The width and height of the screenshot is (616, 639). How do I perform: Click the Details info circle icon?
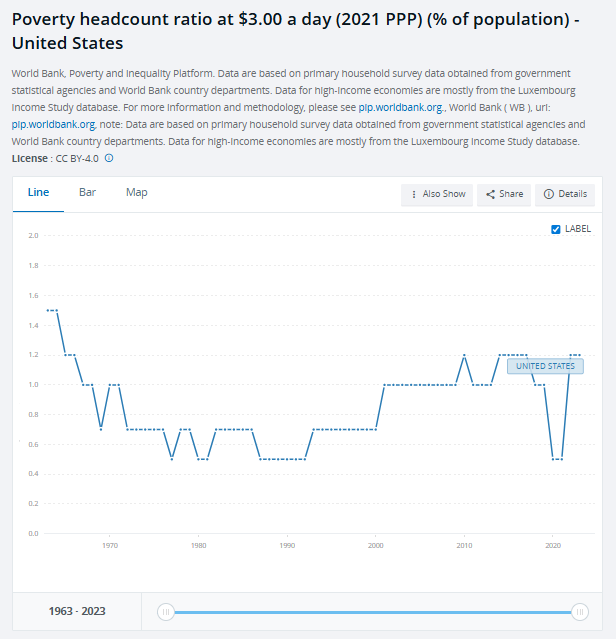click(549, 194)
